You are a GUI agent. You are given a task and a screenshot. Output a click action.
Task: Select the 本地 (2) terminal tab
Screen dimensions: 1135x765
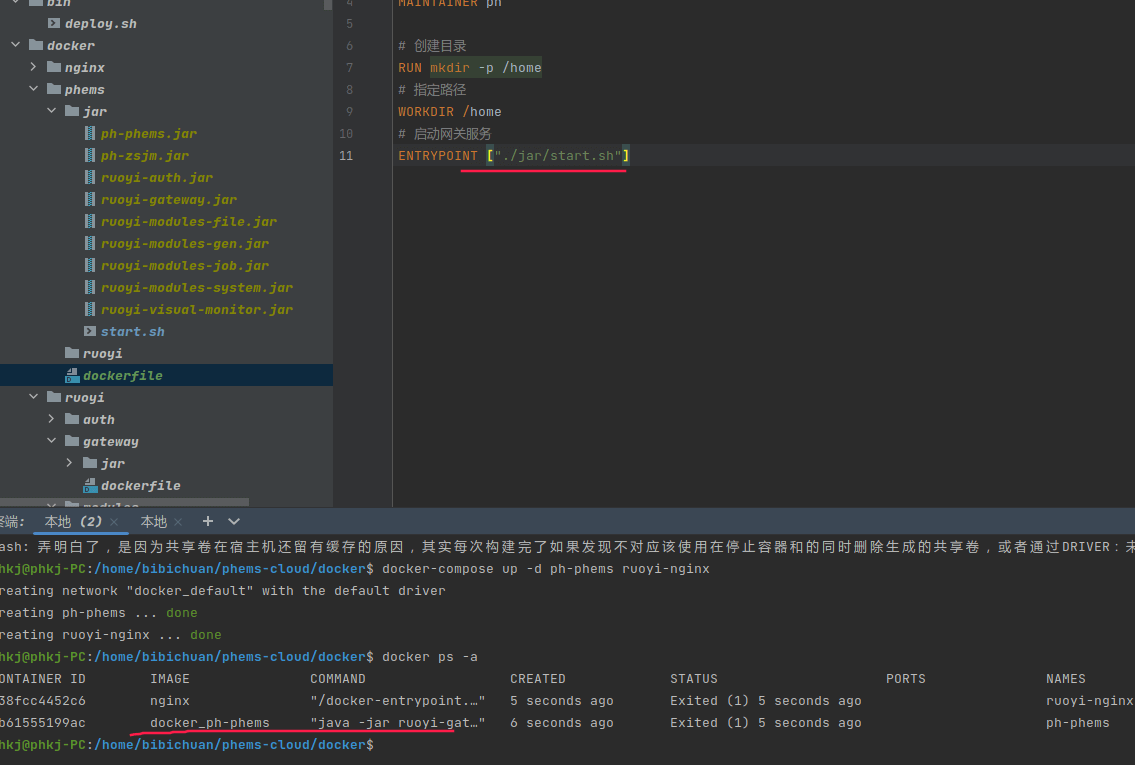click(x=72, y=521)
